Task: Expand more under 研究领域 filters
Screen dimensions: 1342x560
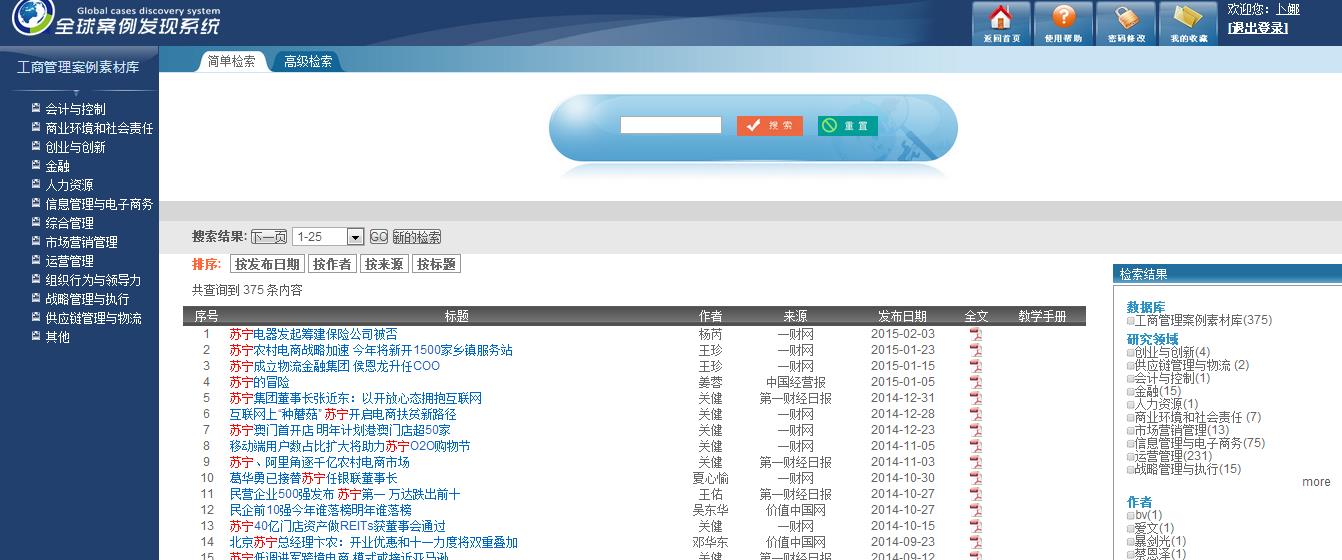Action: coord(1316,482)
